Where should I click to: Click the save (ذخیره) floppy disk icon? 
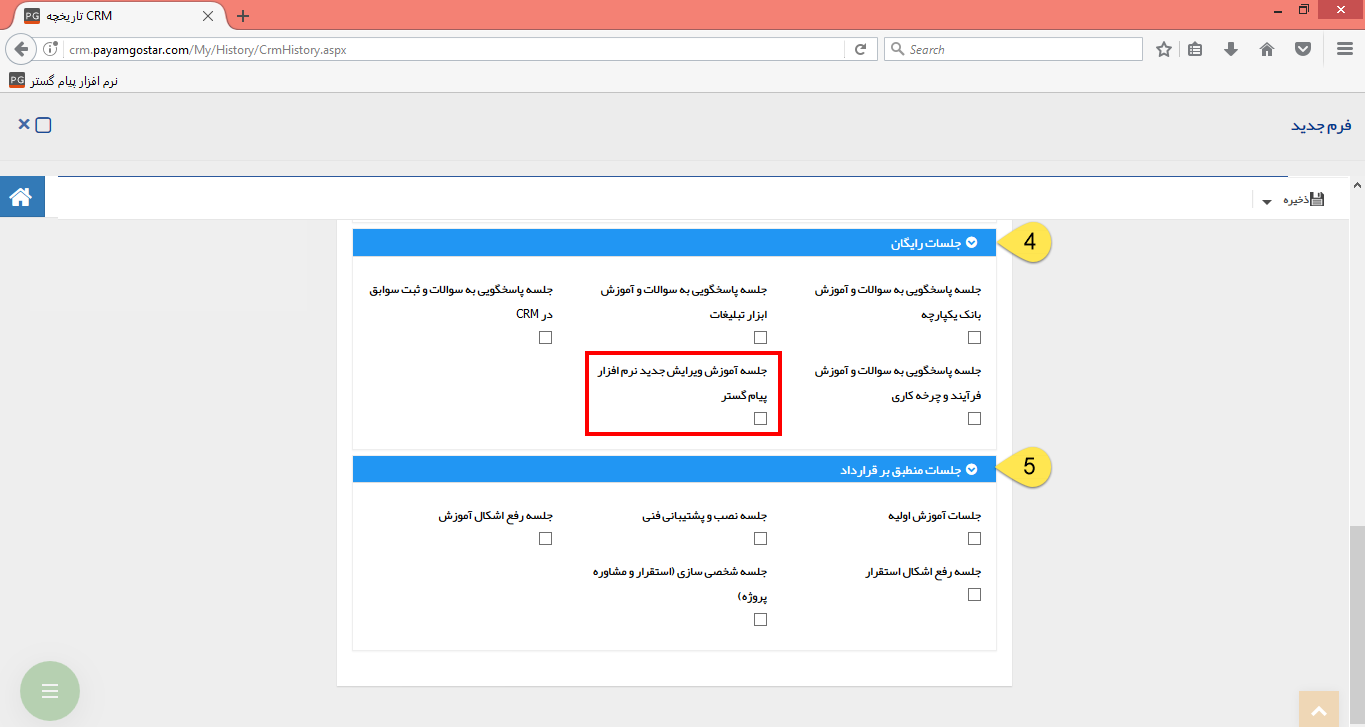point(1317,199)
